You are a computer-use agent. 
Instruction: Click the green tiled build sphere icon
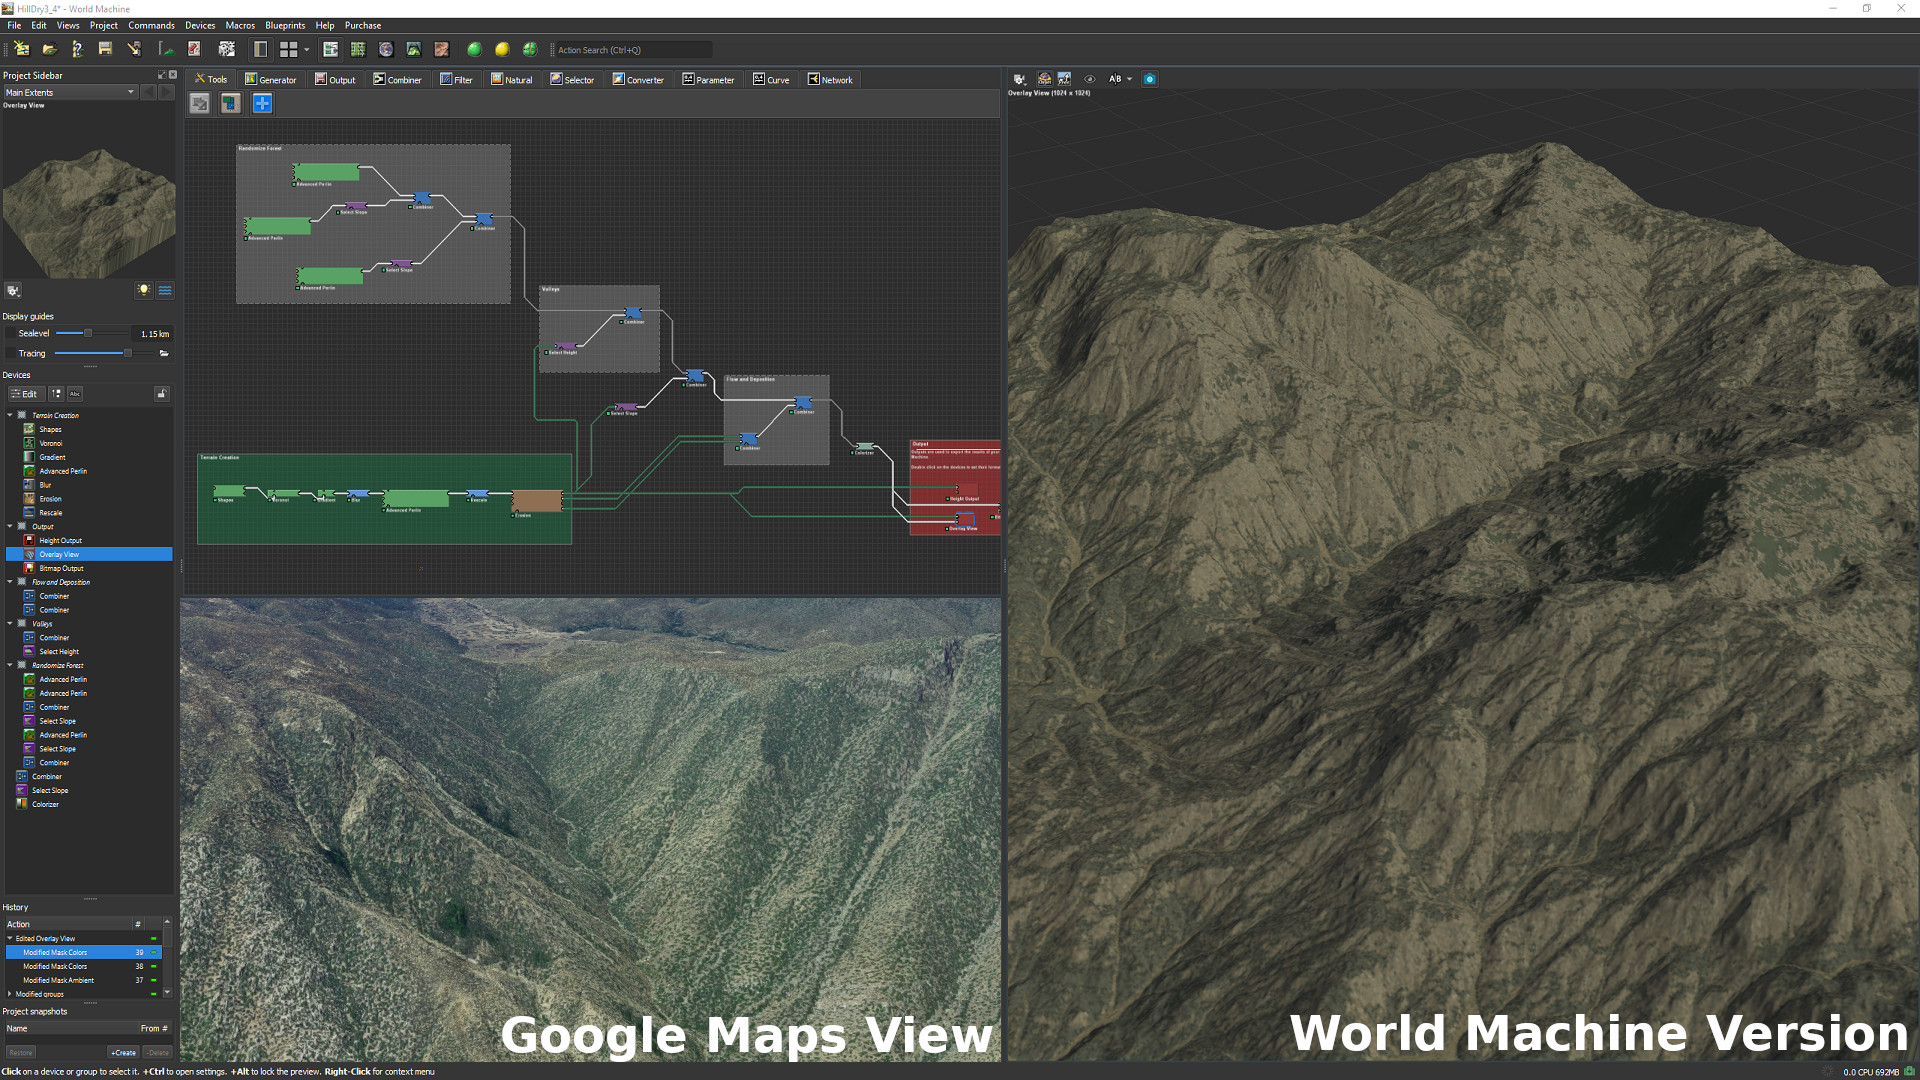[x=530, y=49]
